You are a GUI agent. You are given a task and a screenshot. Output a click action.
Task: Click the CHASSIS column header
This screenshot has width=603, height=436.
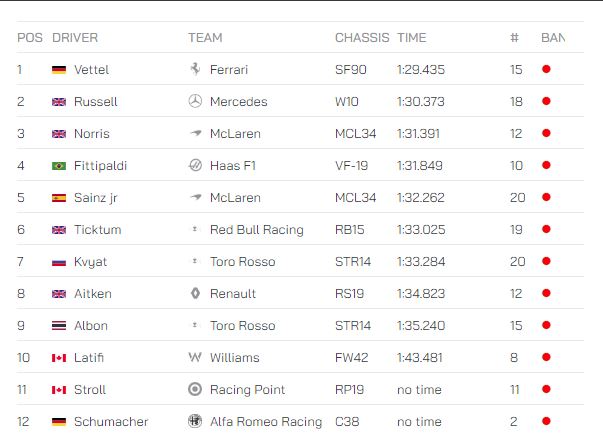point(362,38)
